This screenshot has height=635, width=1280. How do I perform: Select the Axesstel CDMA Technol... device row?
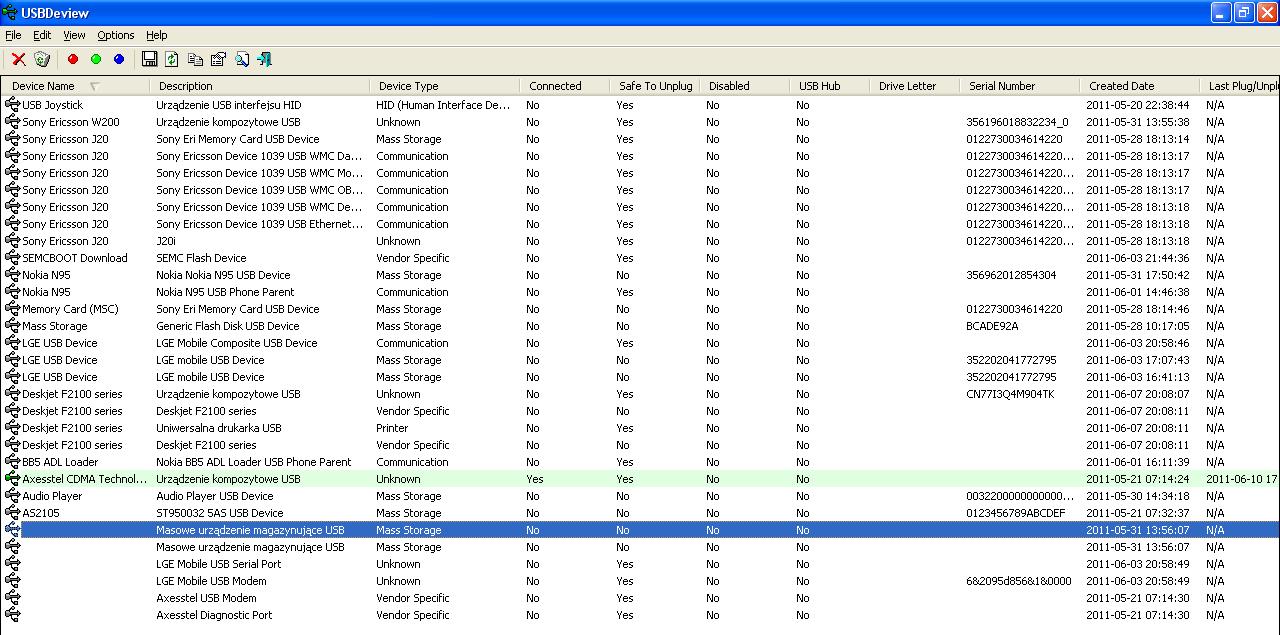pyautogui.click(x=640, y=479)
